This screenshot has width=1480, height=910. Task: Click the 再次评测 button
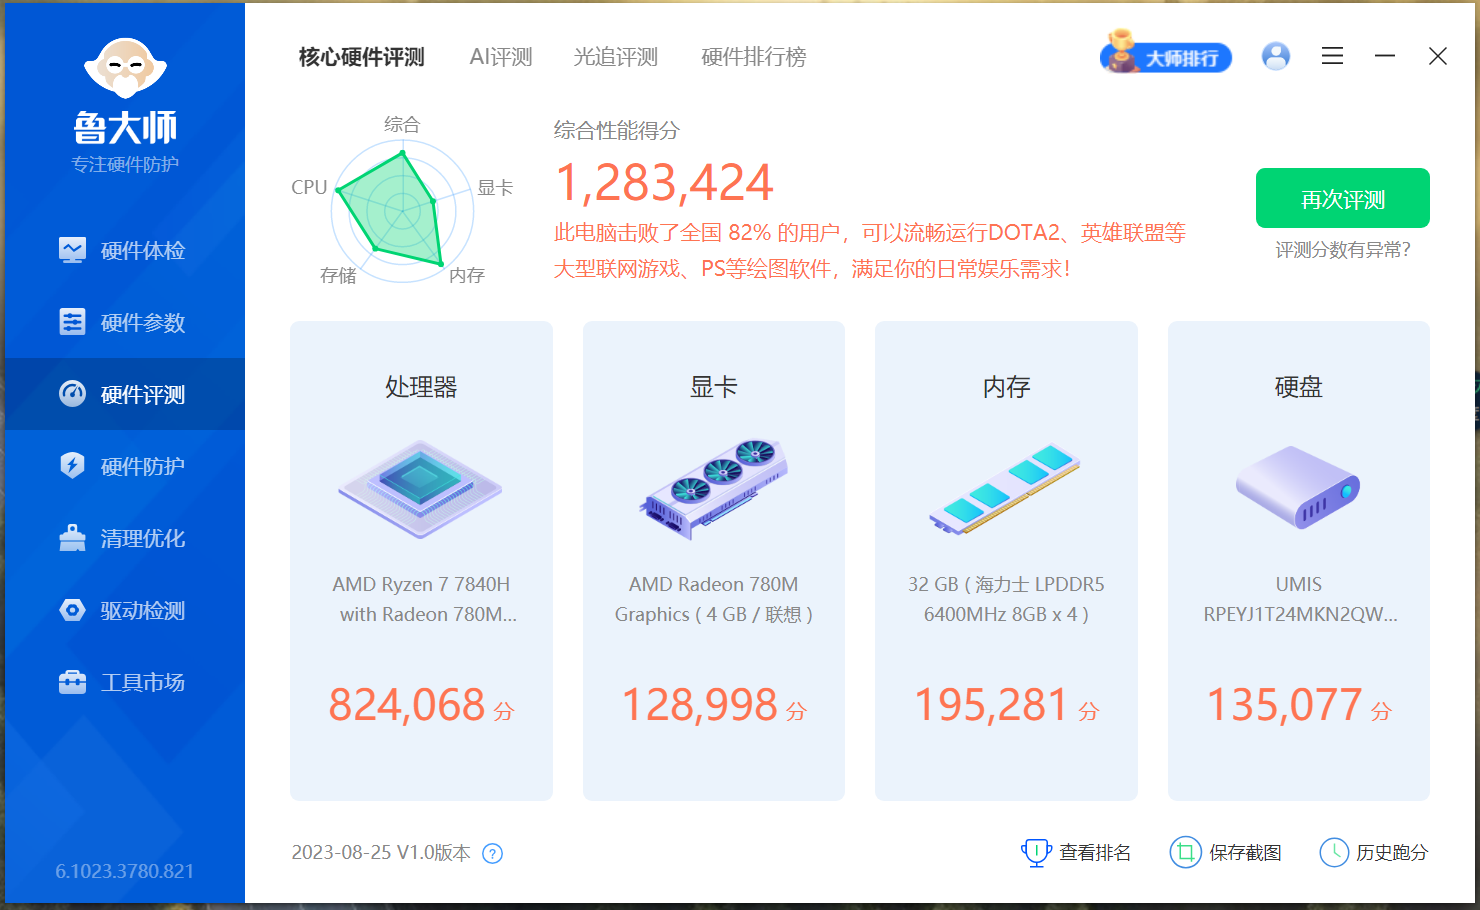(x=1343, y=198)
